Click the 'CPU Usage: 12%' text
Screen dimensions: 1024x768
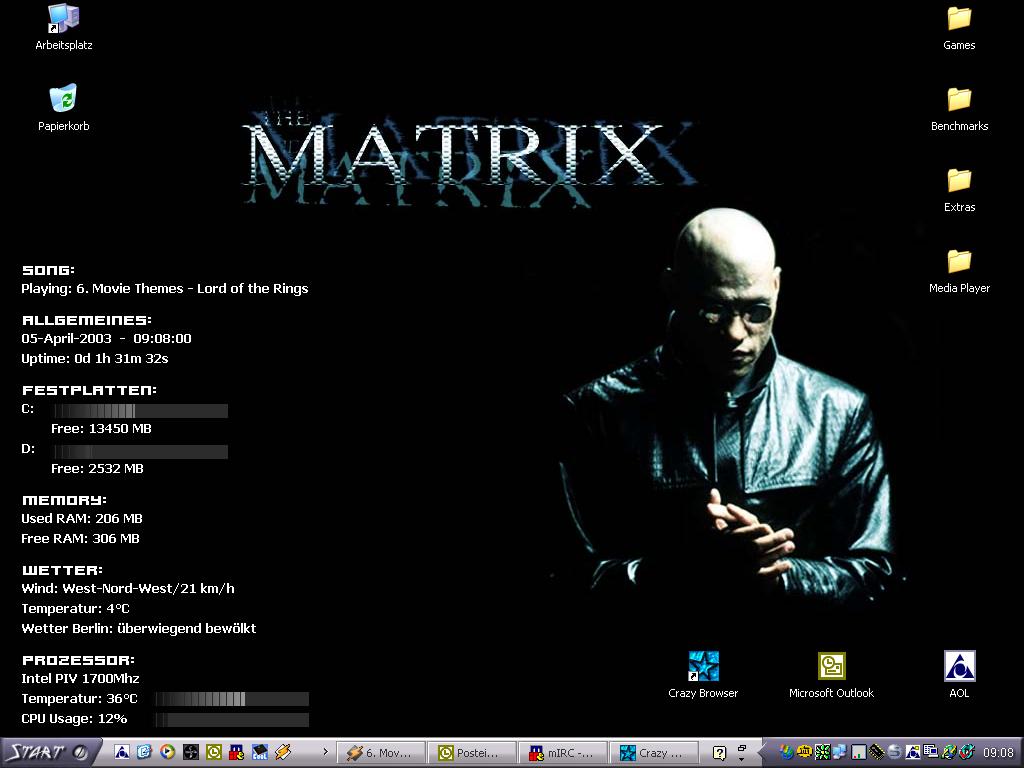click(74, 718)
